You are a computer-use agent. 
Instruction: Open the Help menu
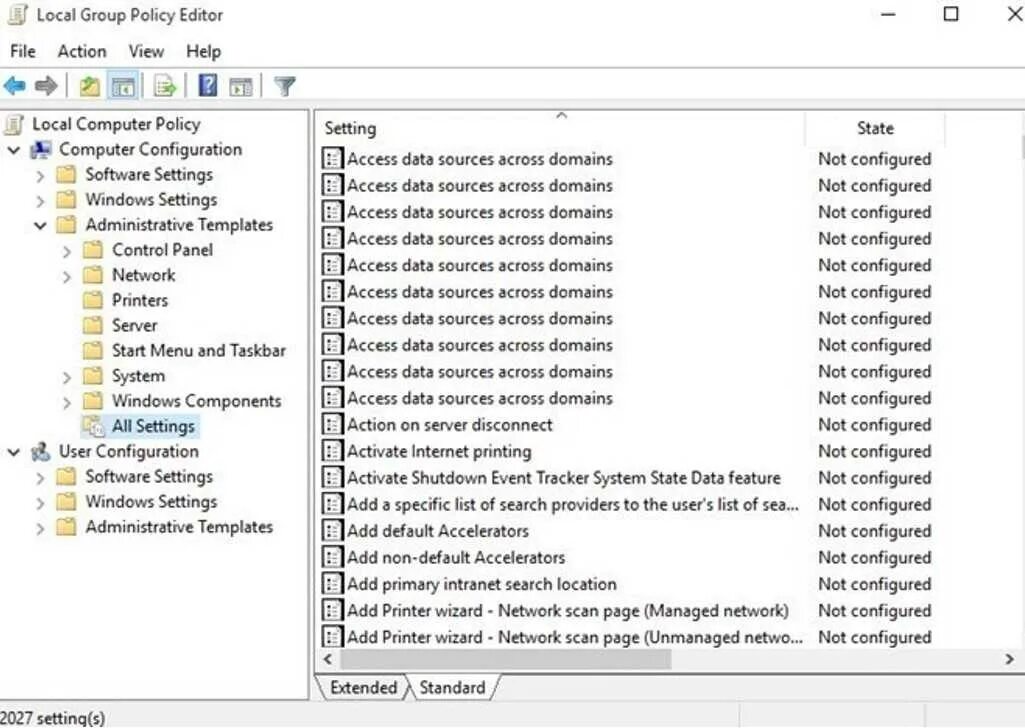(x=203, y=51)
